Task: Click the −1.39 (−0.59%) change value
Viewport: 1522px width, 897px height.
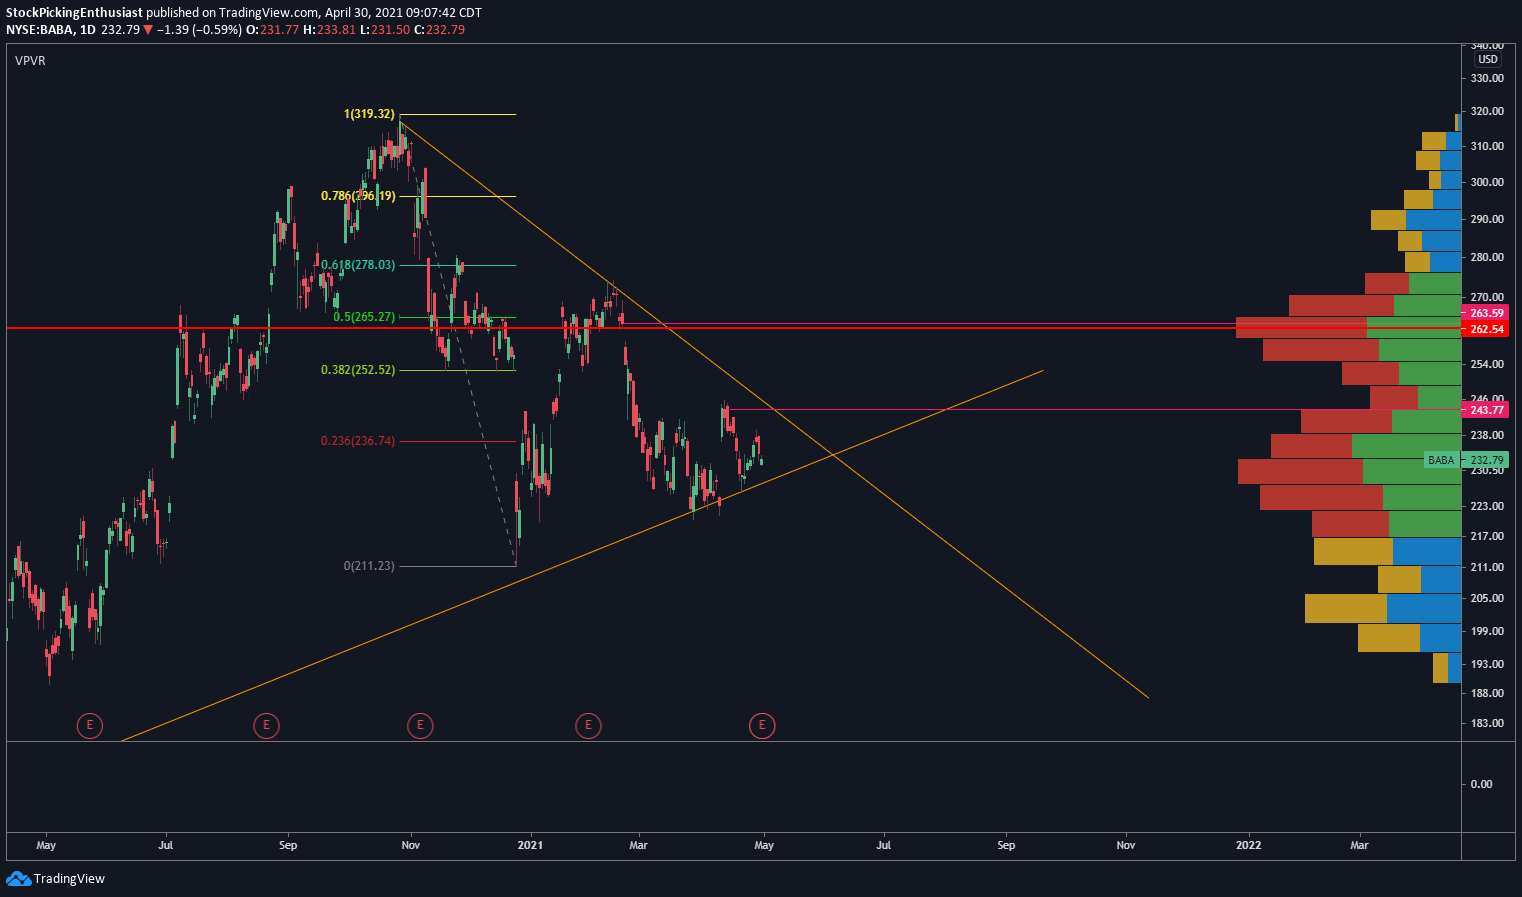Action: click(x=199, y=30)
